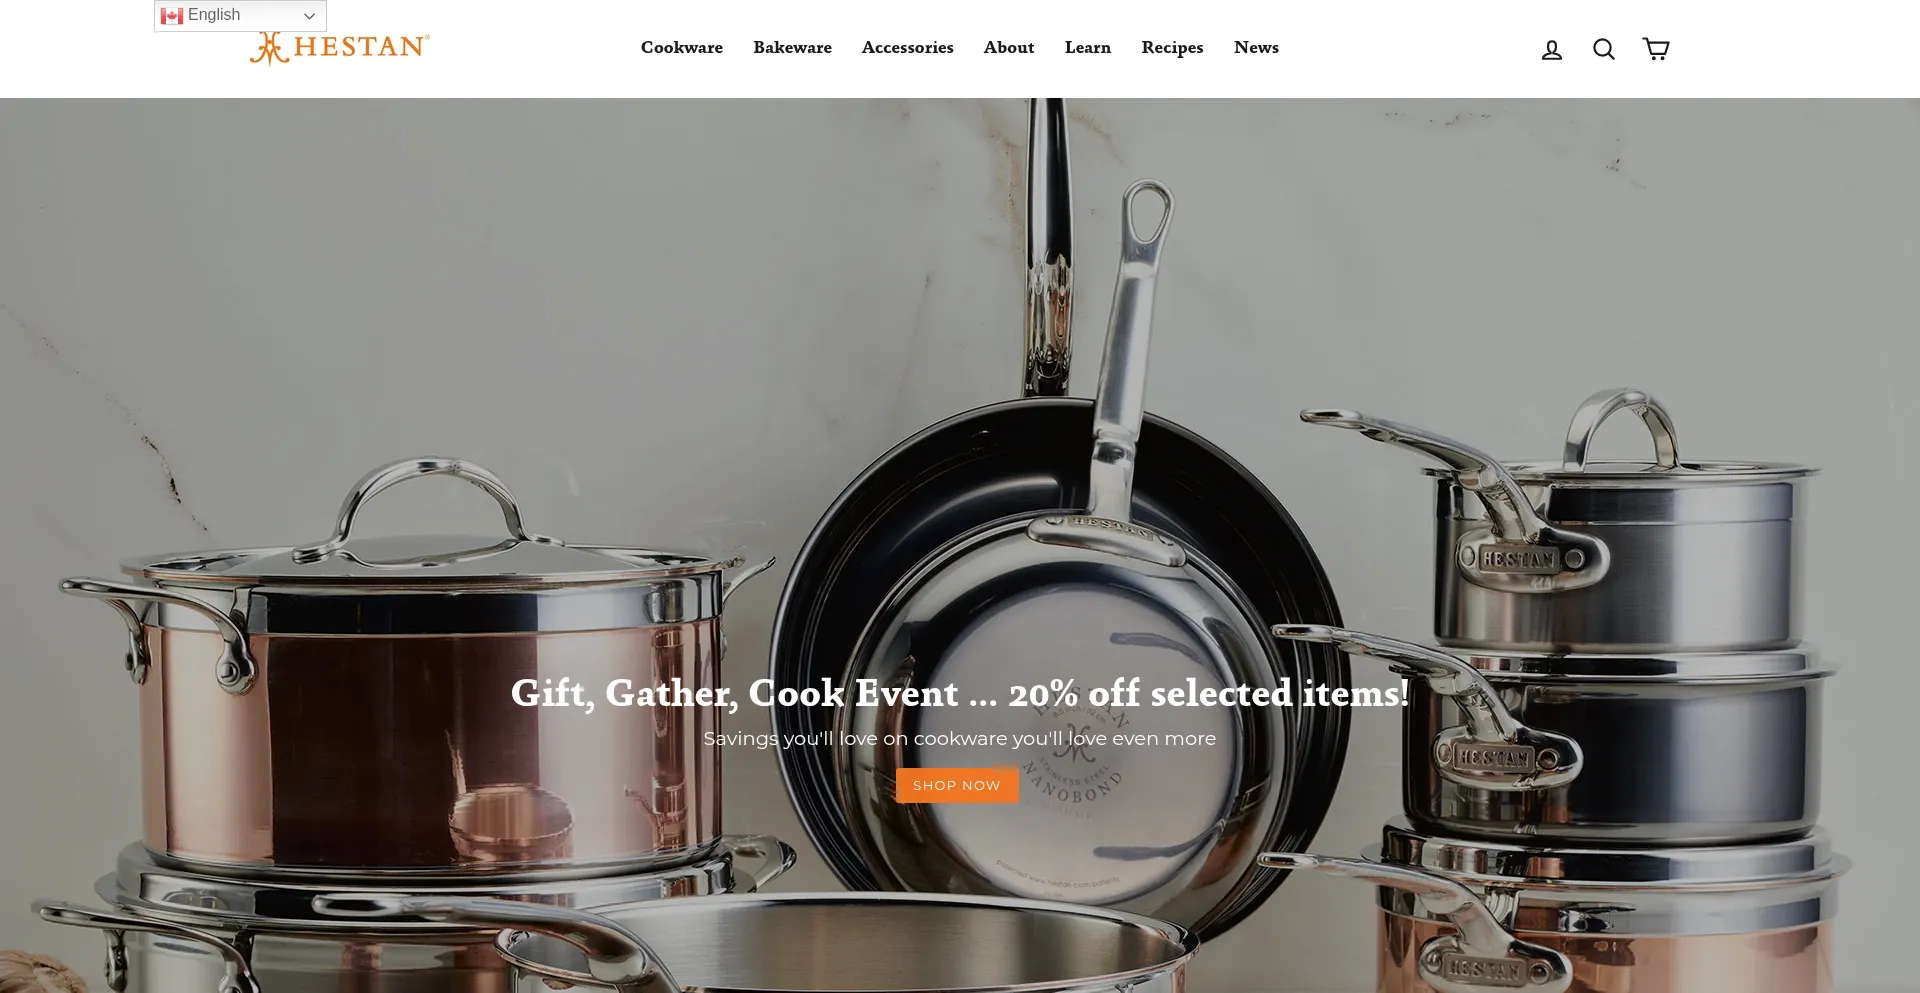This screenshot has height=993, width=1920.
Task: Click the orange SHOP NOW button
Action: [957, 785]
